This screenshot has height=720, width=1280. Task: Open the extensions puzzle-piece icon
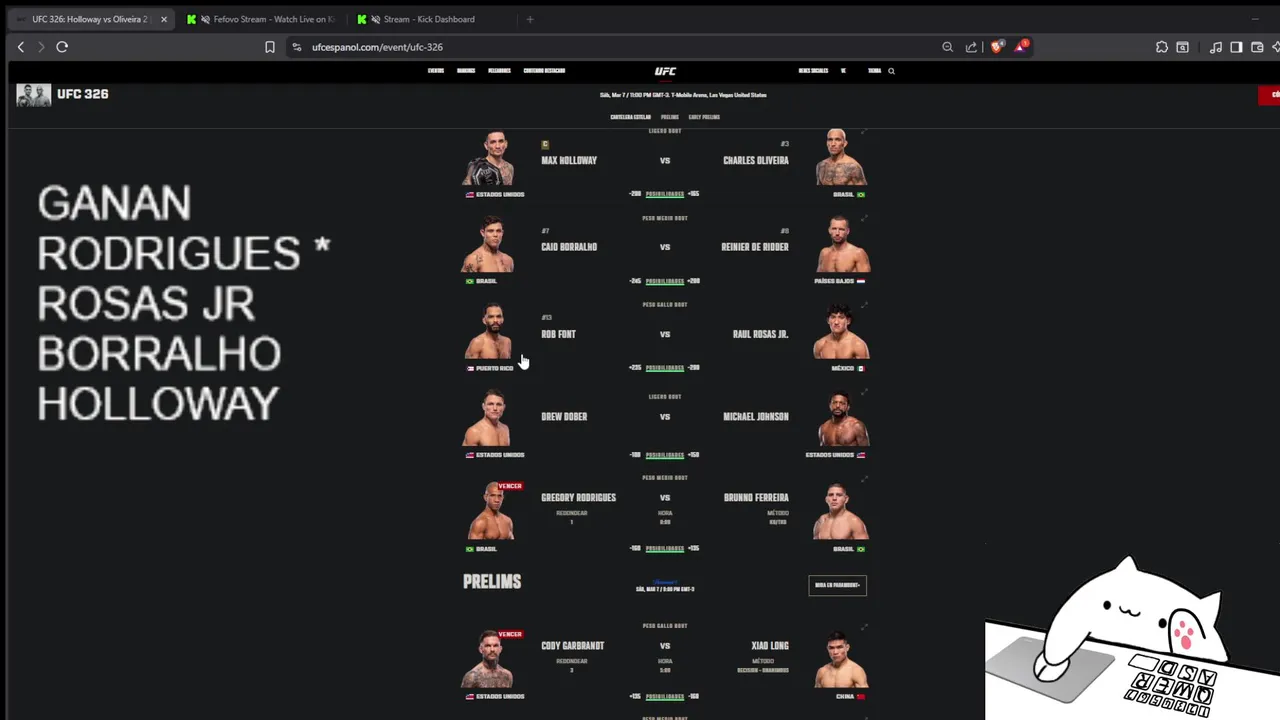1162,47
